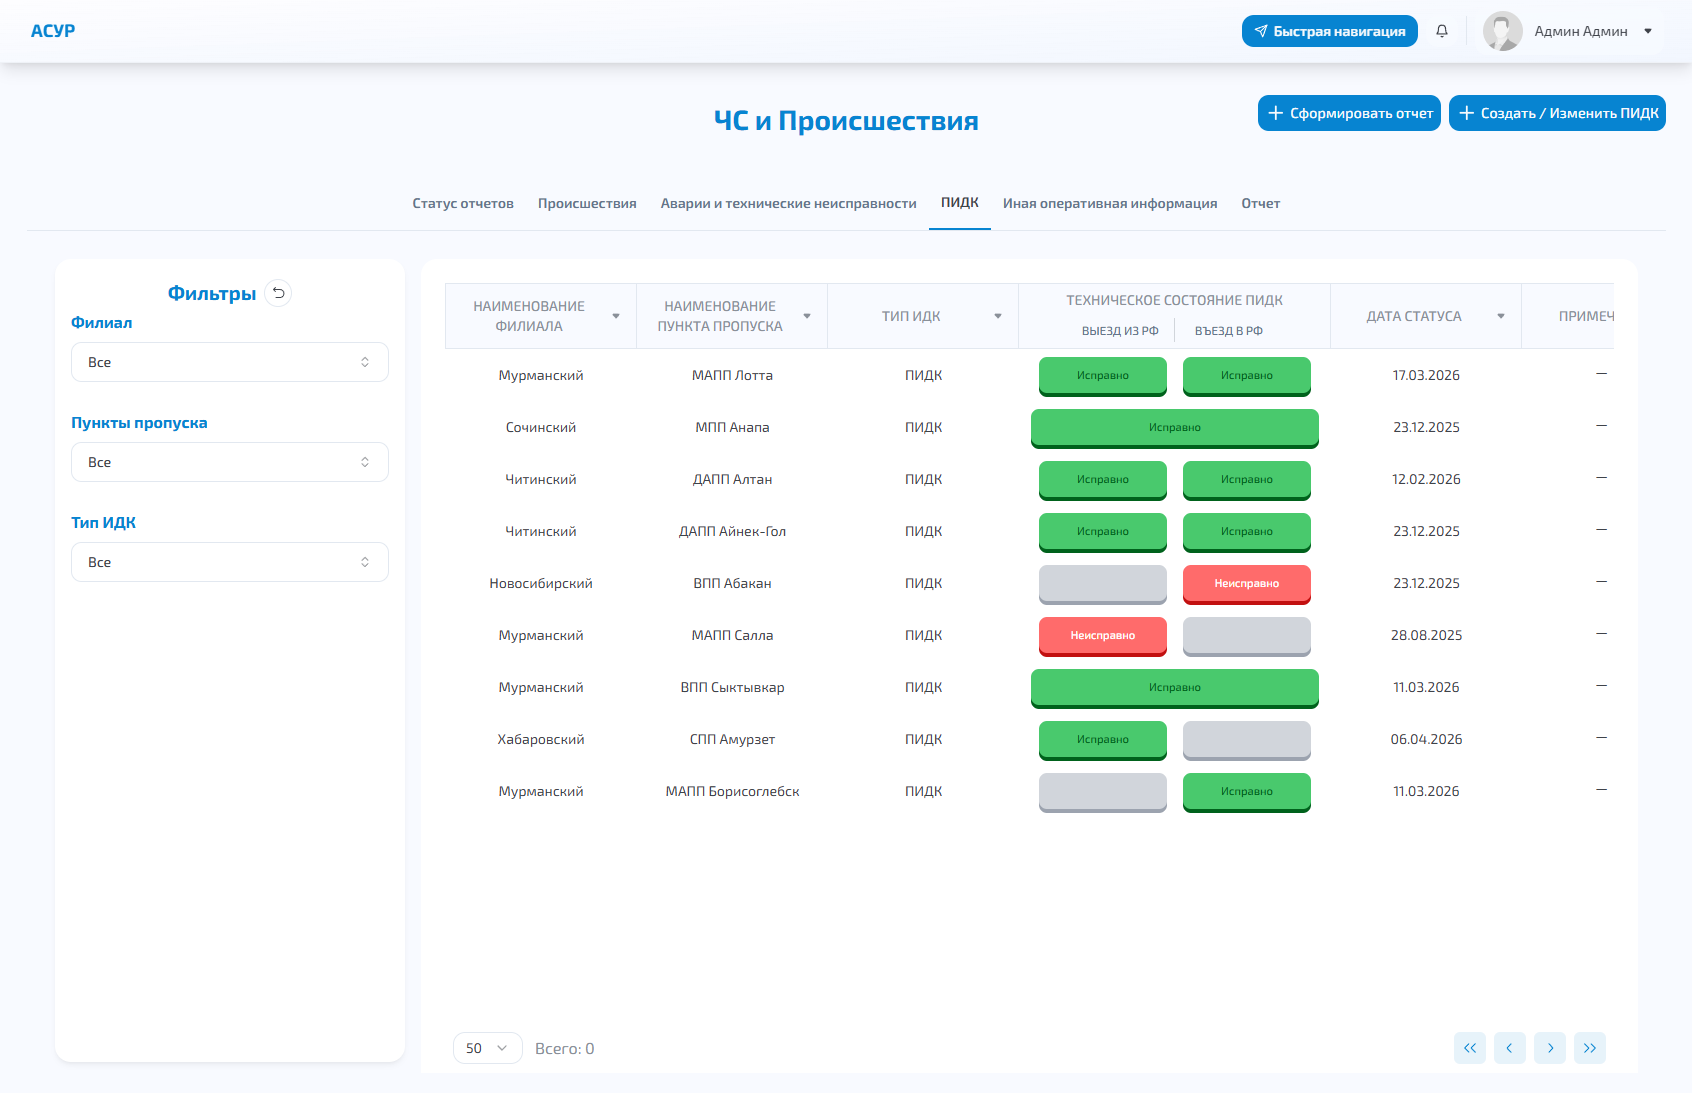This screenshot has width=1692, height=1093.
Task: Sort by status date column arrow
Action: coord(1500,316)
